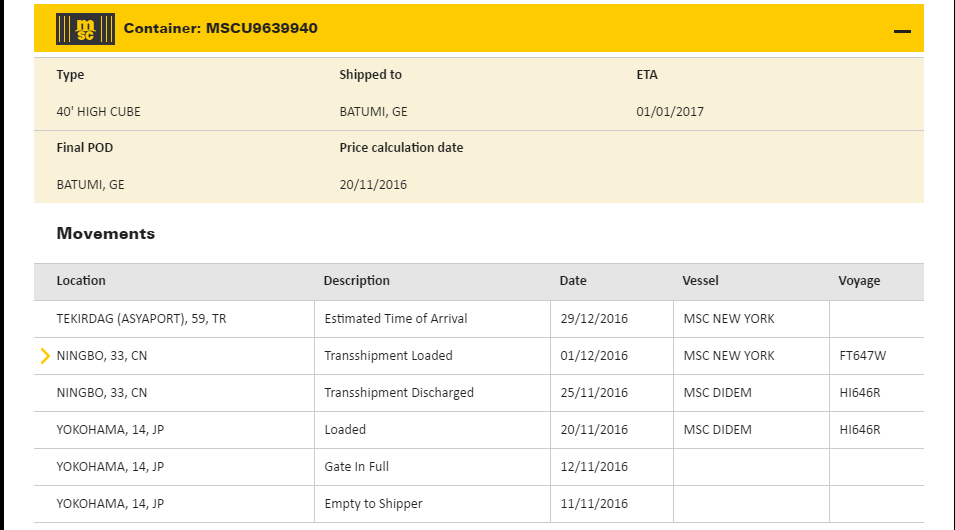955x530 pixels.
Task: Click the Vessel column header
Action: 700,281
